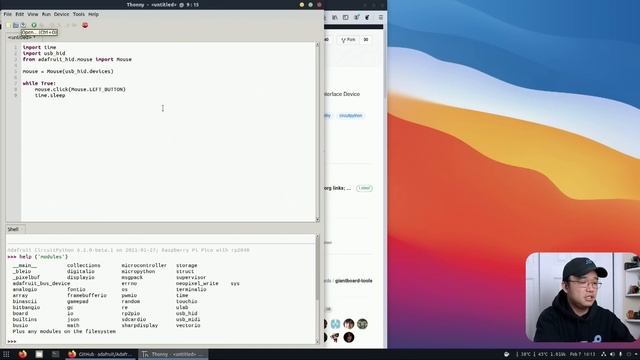Click the Firefox icon in taskbar
The image size is (640, 360).
(x=22, y=354)
